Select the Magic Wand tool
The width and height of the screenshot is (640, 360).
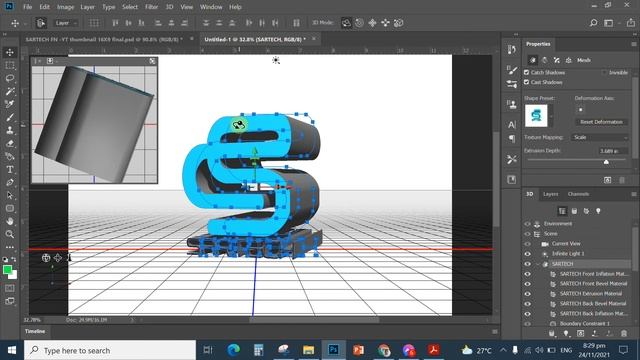[10, 91]
